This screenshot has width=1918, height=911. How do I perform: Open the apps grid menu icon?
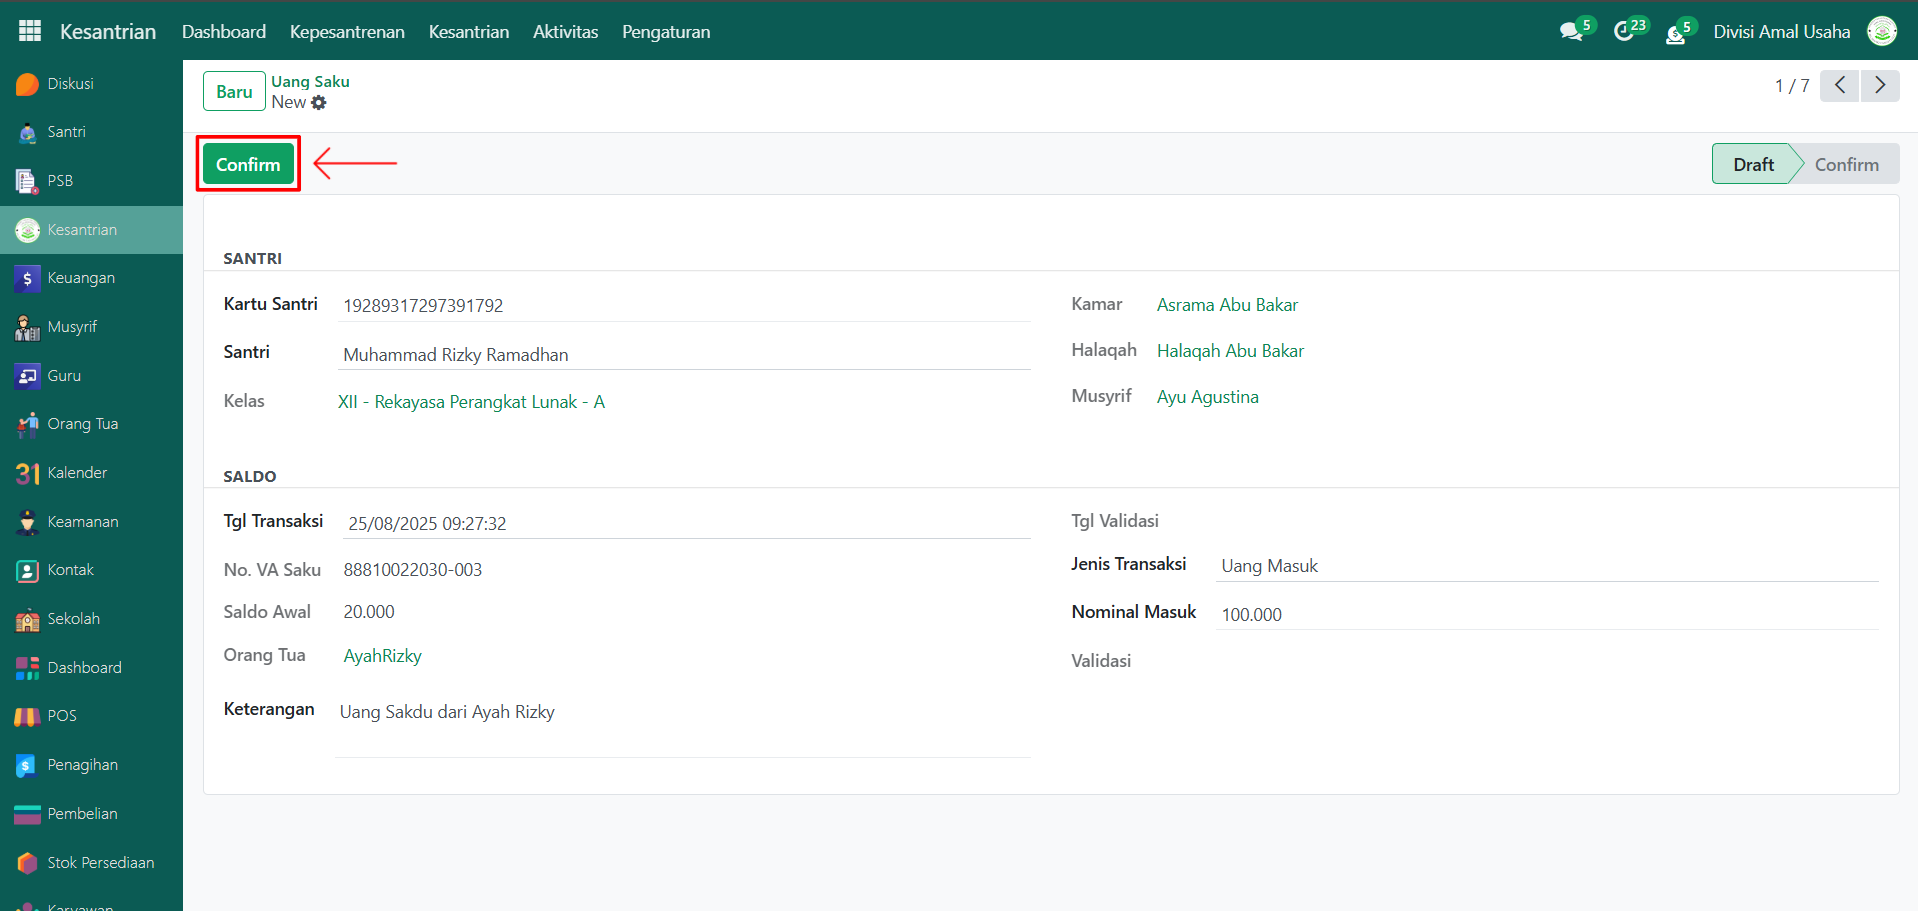(30, 31)
